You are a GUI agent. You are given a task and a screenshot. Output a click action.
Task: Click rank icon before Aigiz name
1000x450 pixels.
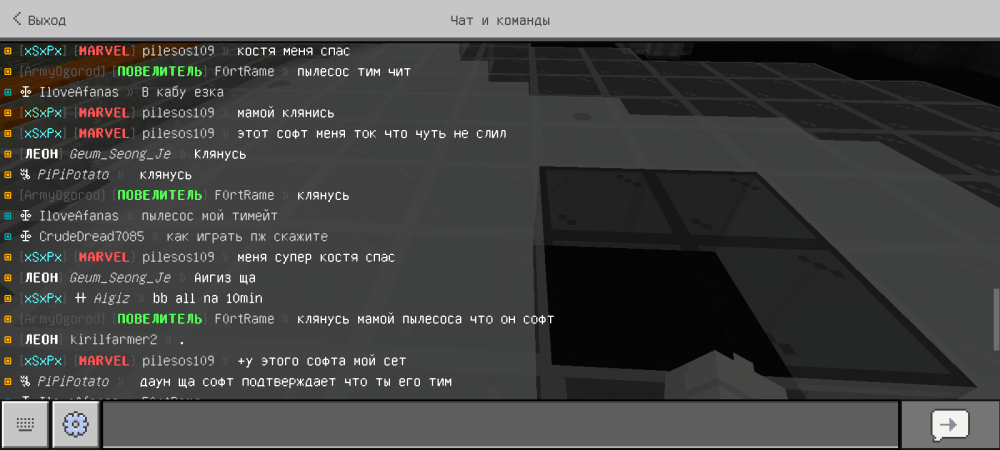pyautogui.click(x=80, y=298)
